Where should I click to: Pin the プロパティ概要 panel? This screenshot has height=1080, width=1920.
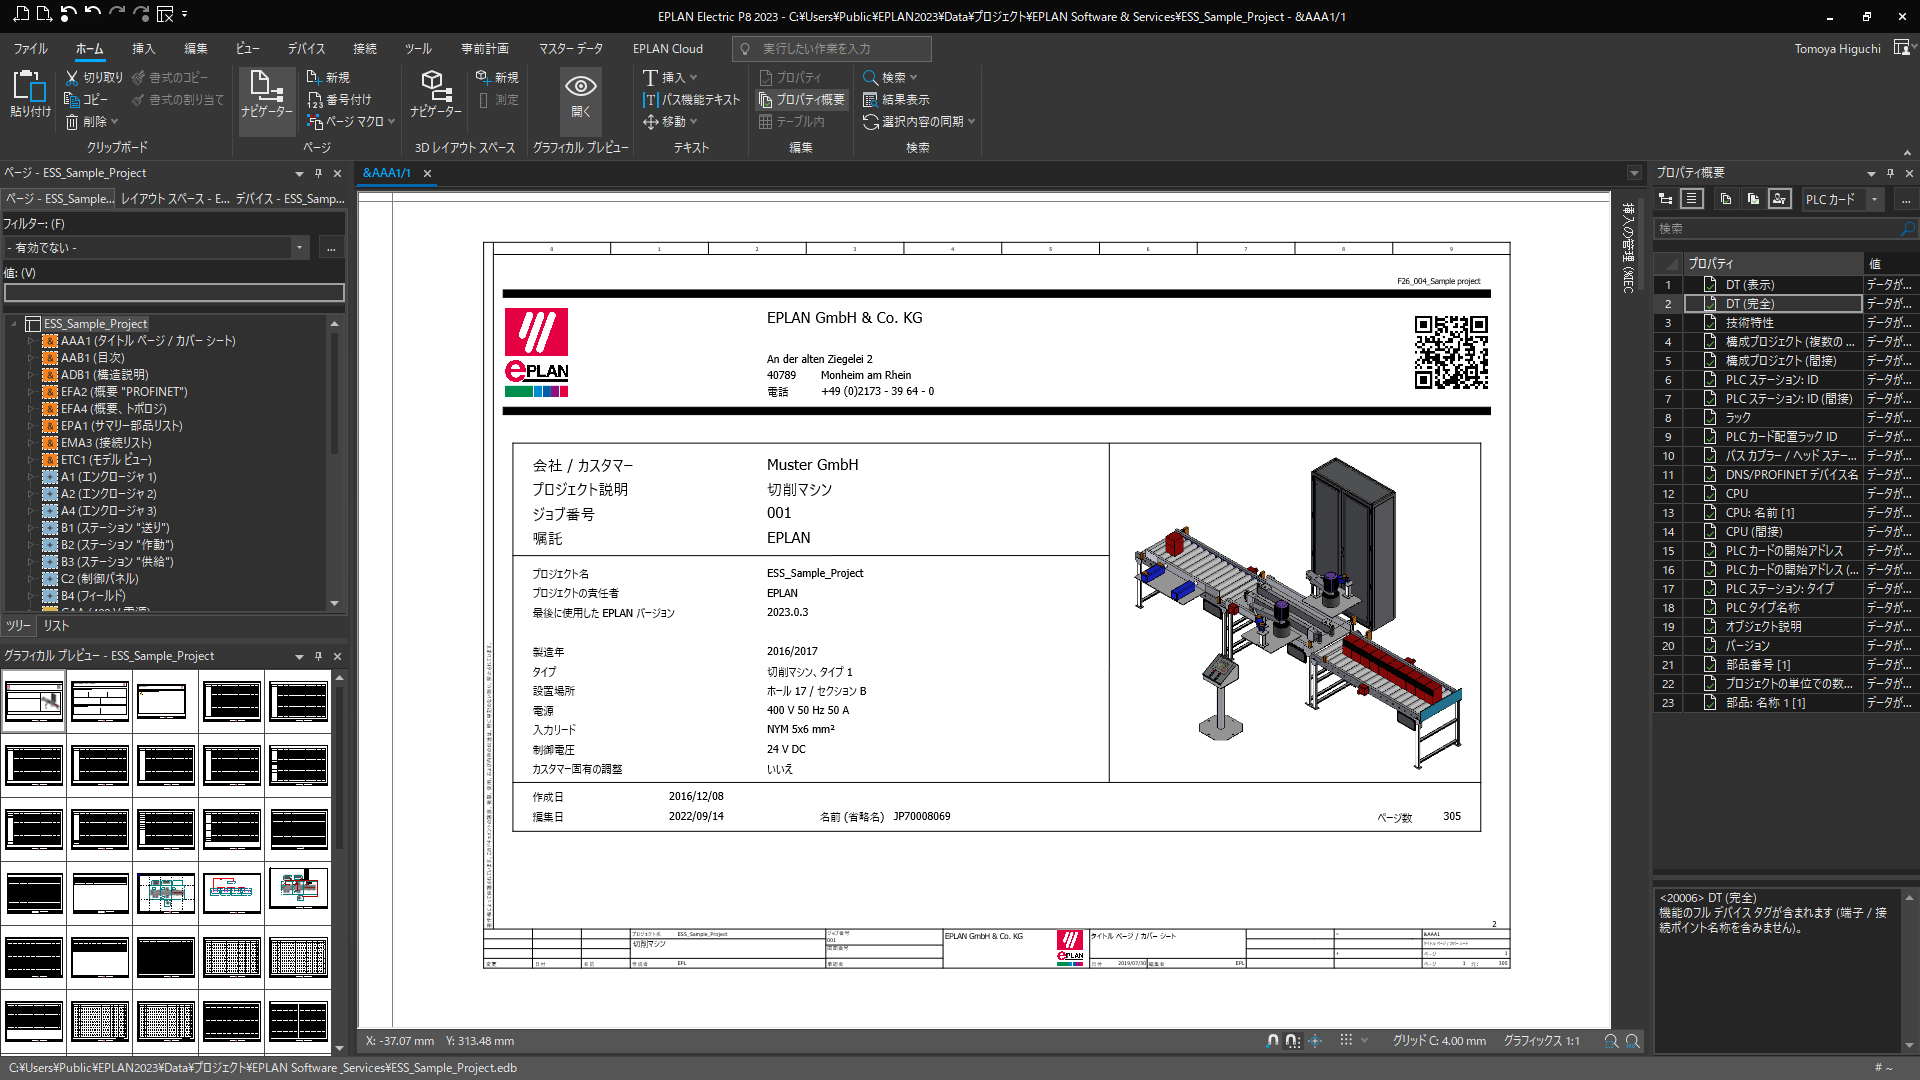click(x=1889, y=173)
